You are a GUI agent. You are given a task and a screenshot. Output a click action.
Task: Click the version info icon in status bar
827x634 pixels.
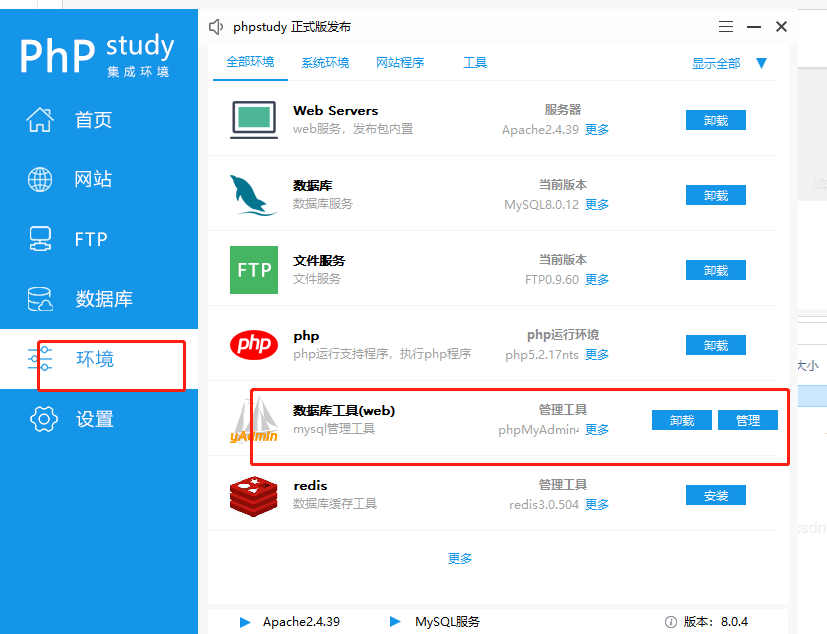[671, 622]
